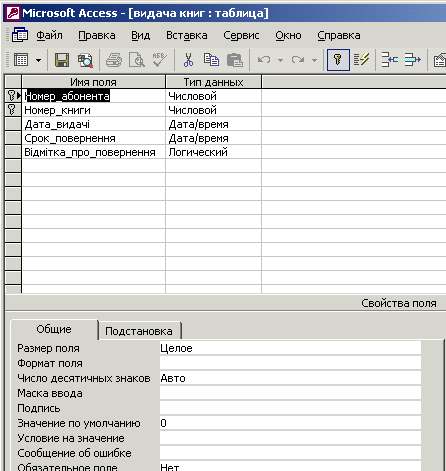
Task: Click Числовой data type of Номер_абонента
Action: (x=214, y=96)
